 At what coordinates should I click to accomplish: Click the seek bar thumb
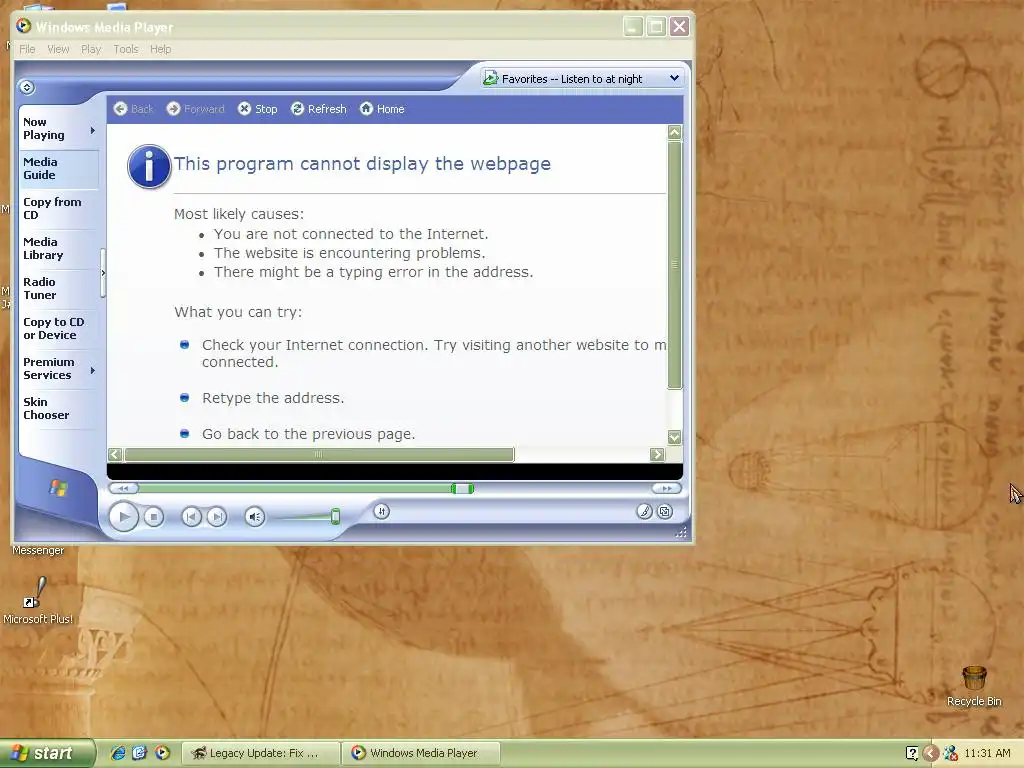[x=462, y=488]
